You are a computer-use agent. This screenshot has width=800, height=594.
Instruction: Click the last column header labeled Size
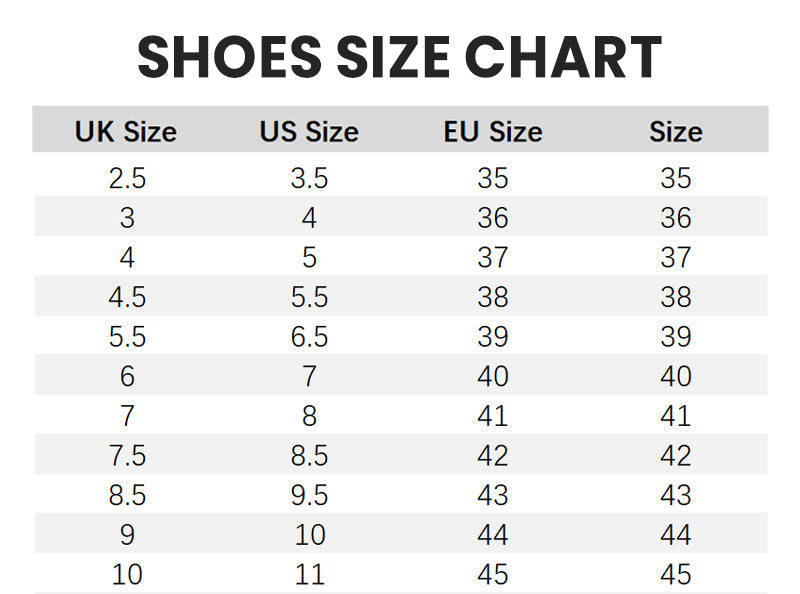click(x=676, y=132)
